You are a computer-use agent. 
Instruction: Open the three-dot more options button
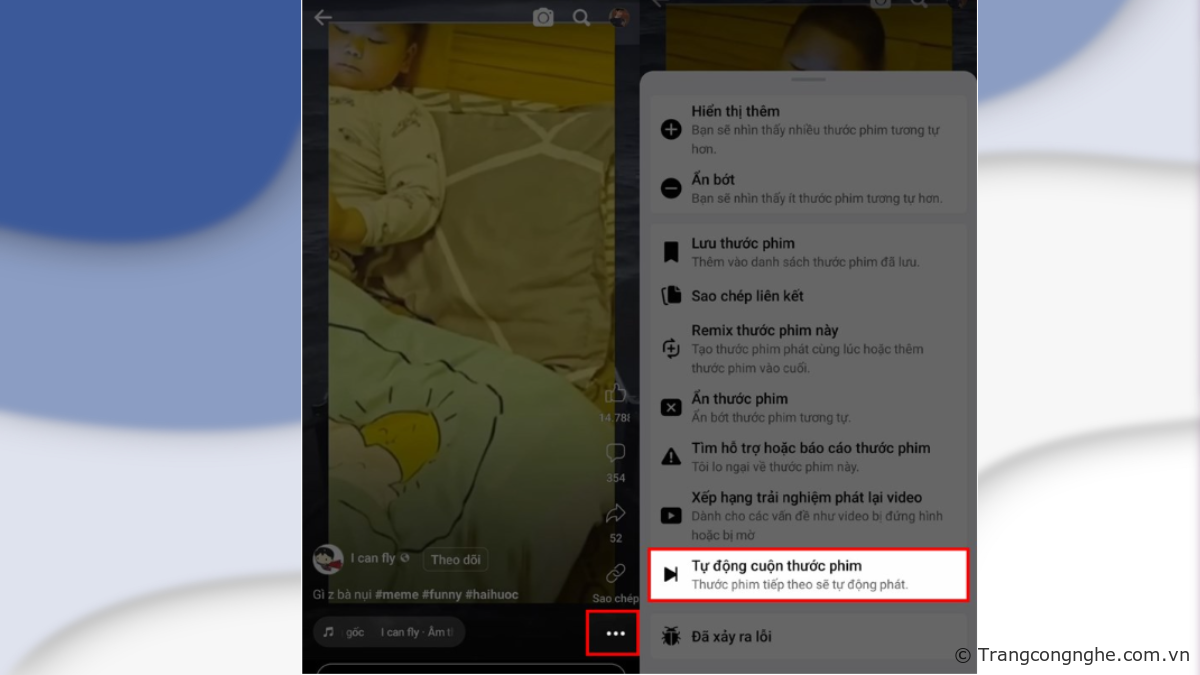tap(615, 633)
